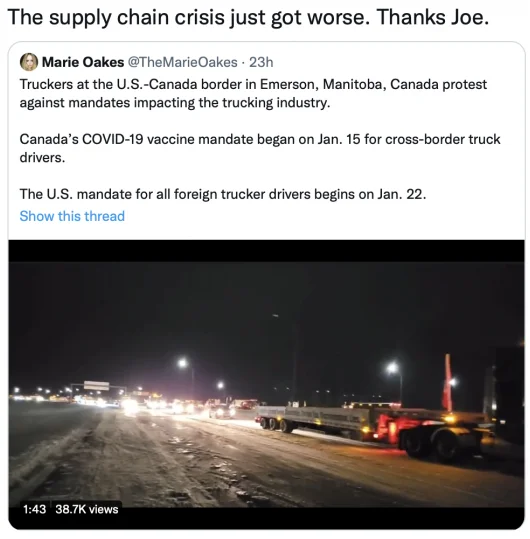This screenshot has height=539, width=530.
Task: Click the Emerson, Manitoba text
Action: click(323, 84)
